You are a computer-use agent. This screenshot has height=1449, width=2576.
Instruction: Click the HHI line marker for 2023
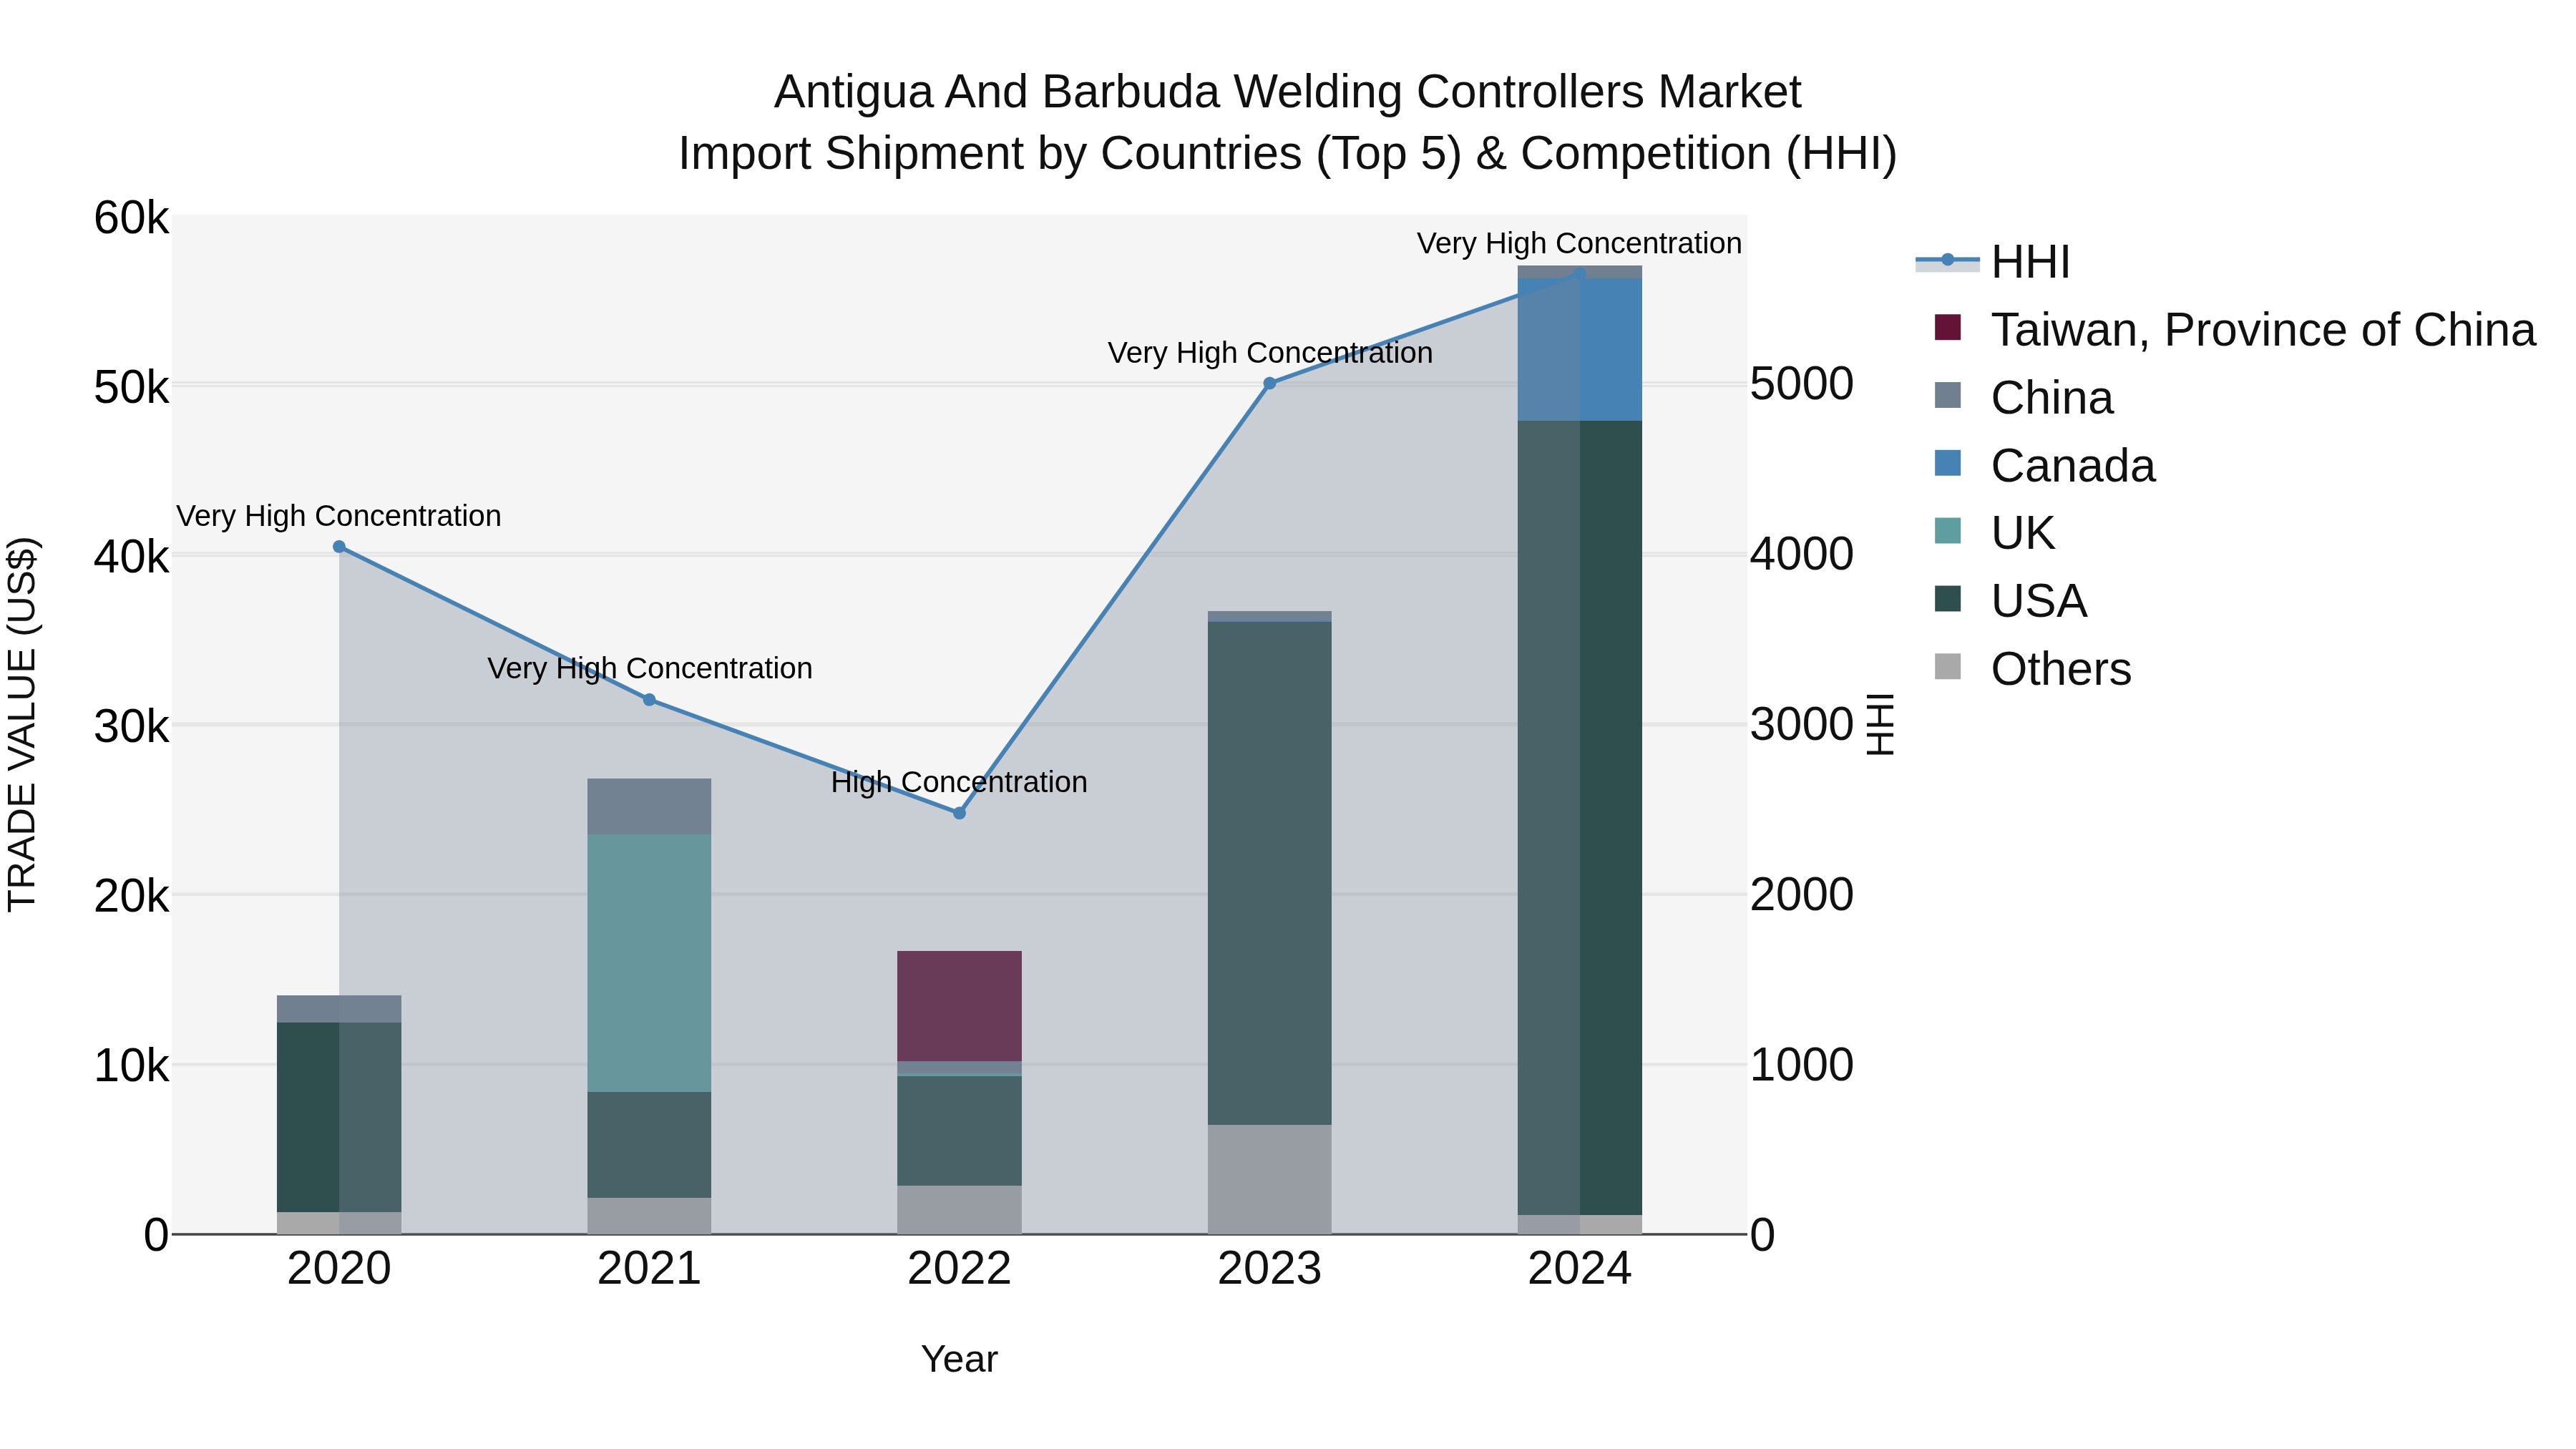[x=1269, y=383]
